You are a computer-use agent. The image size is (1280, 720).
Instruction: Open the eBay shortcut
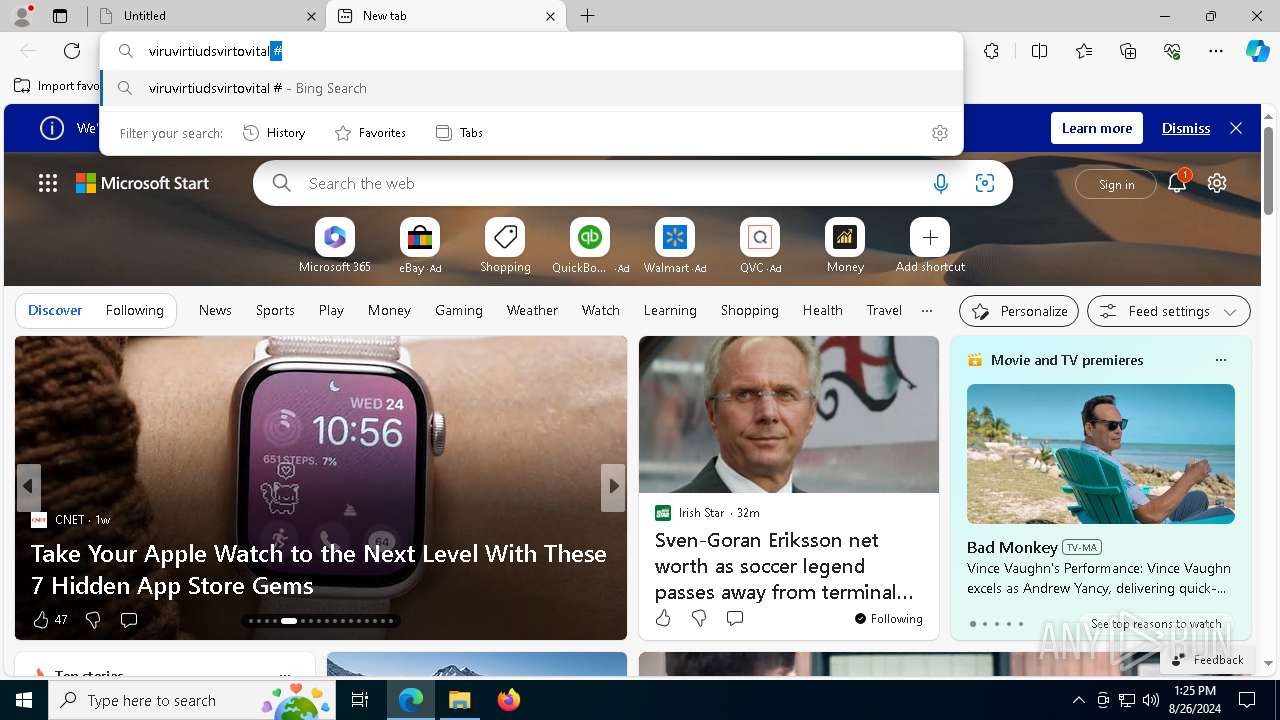point(420,246)
